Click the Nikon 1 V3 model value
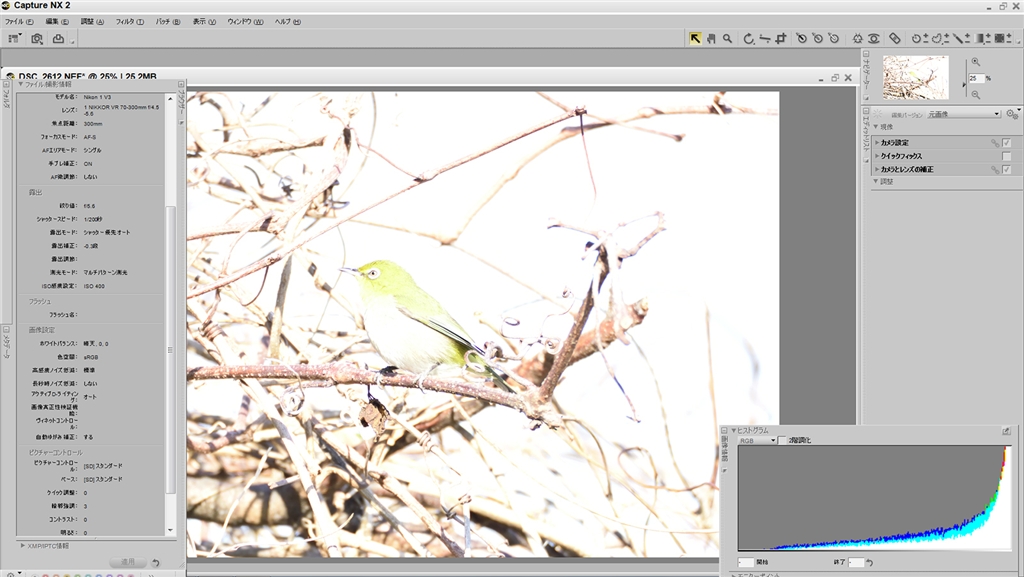 coord(97,97)
